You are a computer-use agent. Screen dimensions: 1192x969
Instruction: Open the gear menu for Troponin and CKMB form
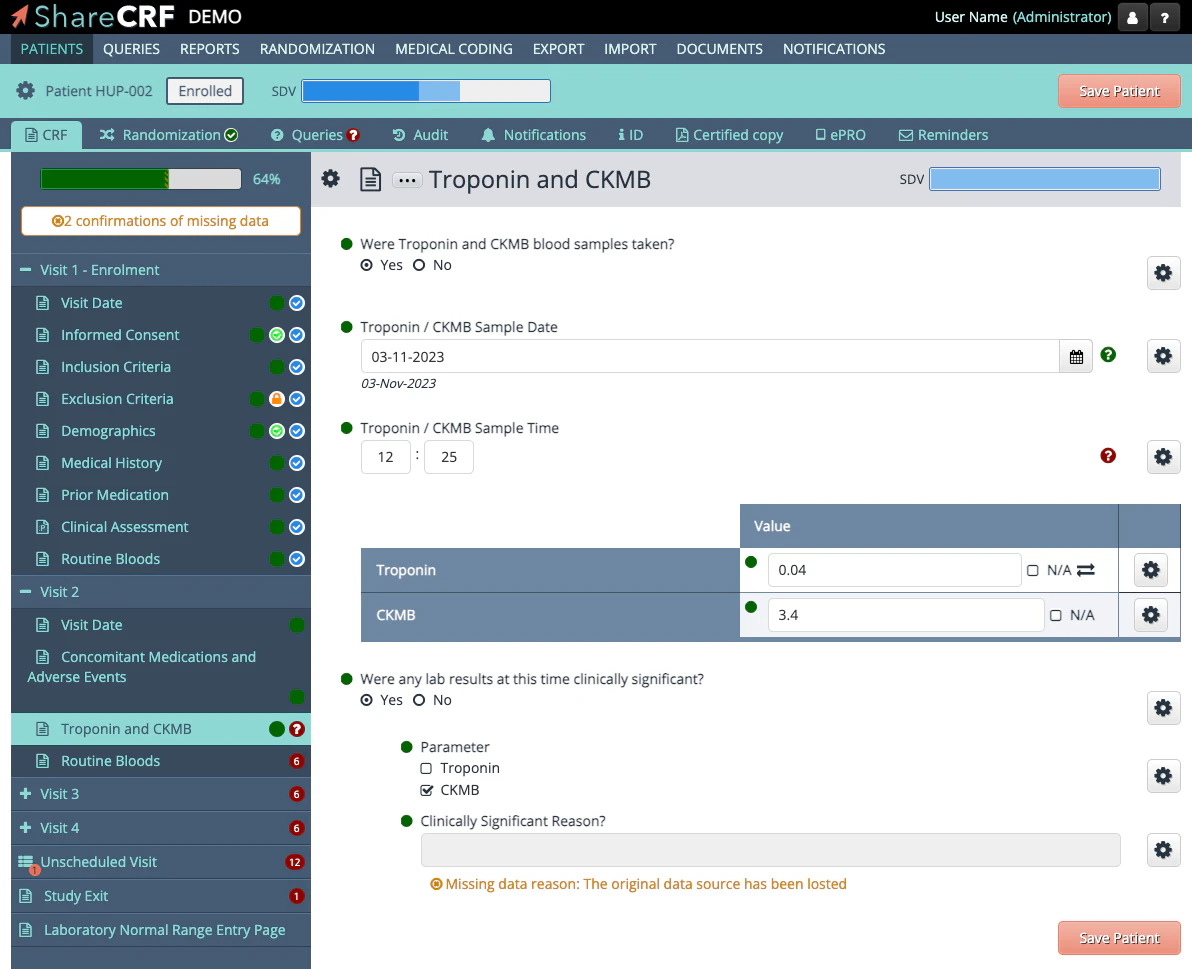click(x=330, y=179)
